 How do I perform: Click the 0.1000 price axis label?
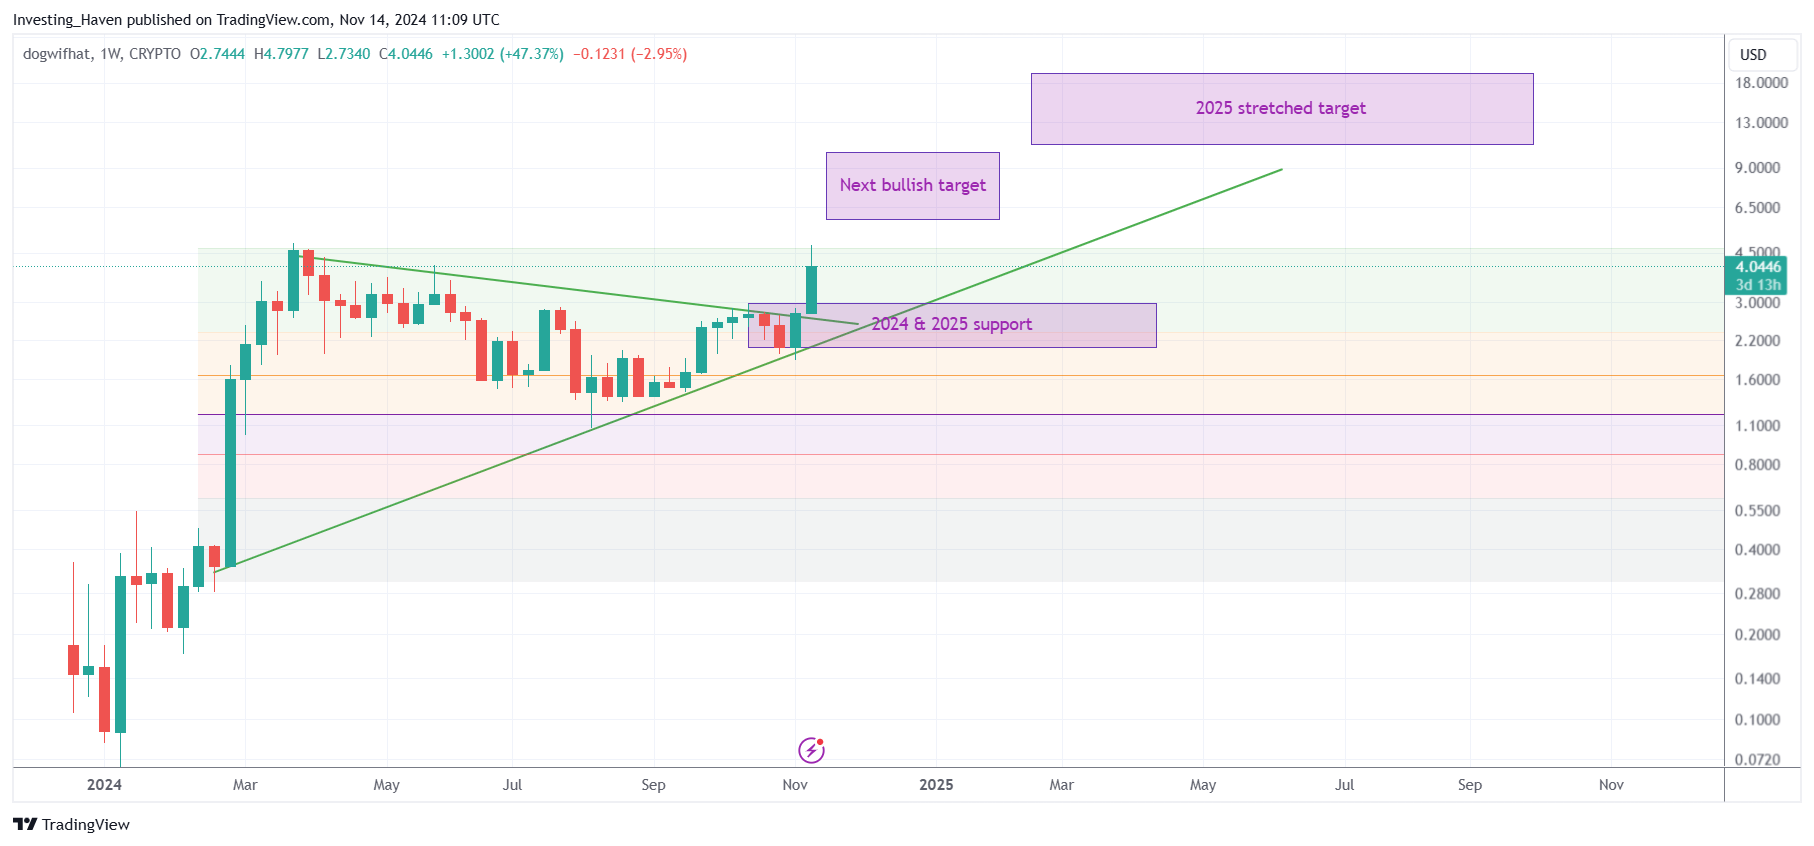click(1757, 720)
